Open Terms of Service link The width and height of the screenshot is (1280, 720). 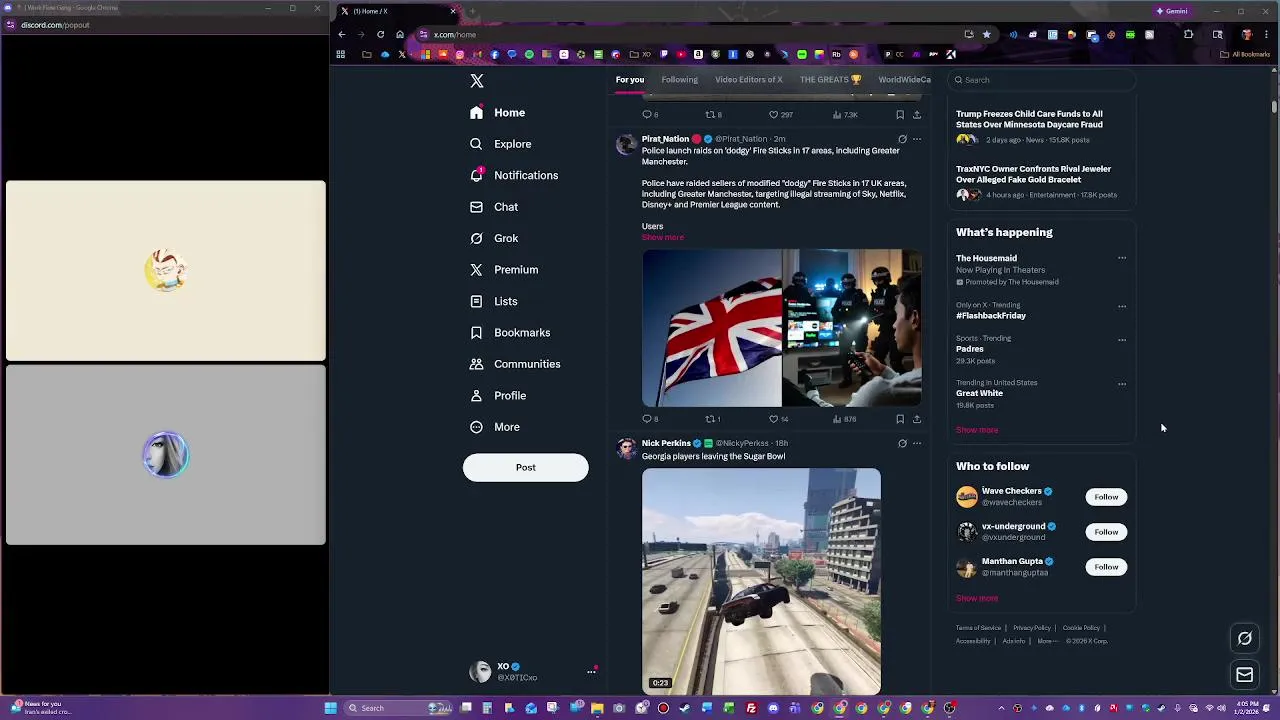978,628
